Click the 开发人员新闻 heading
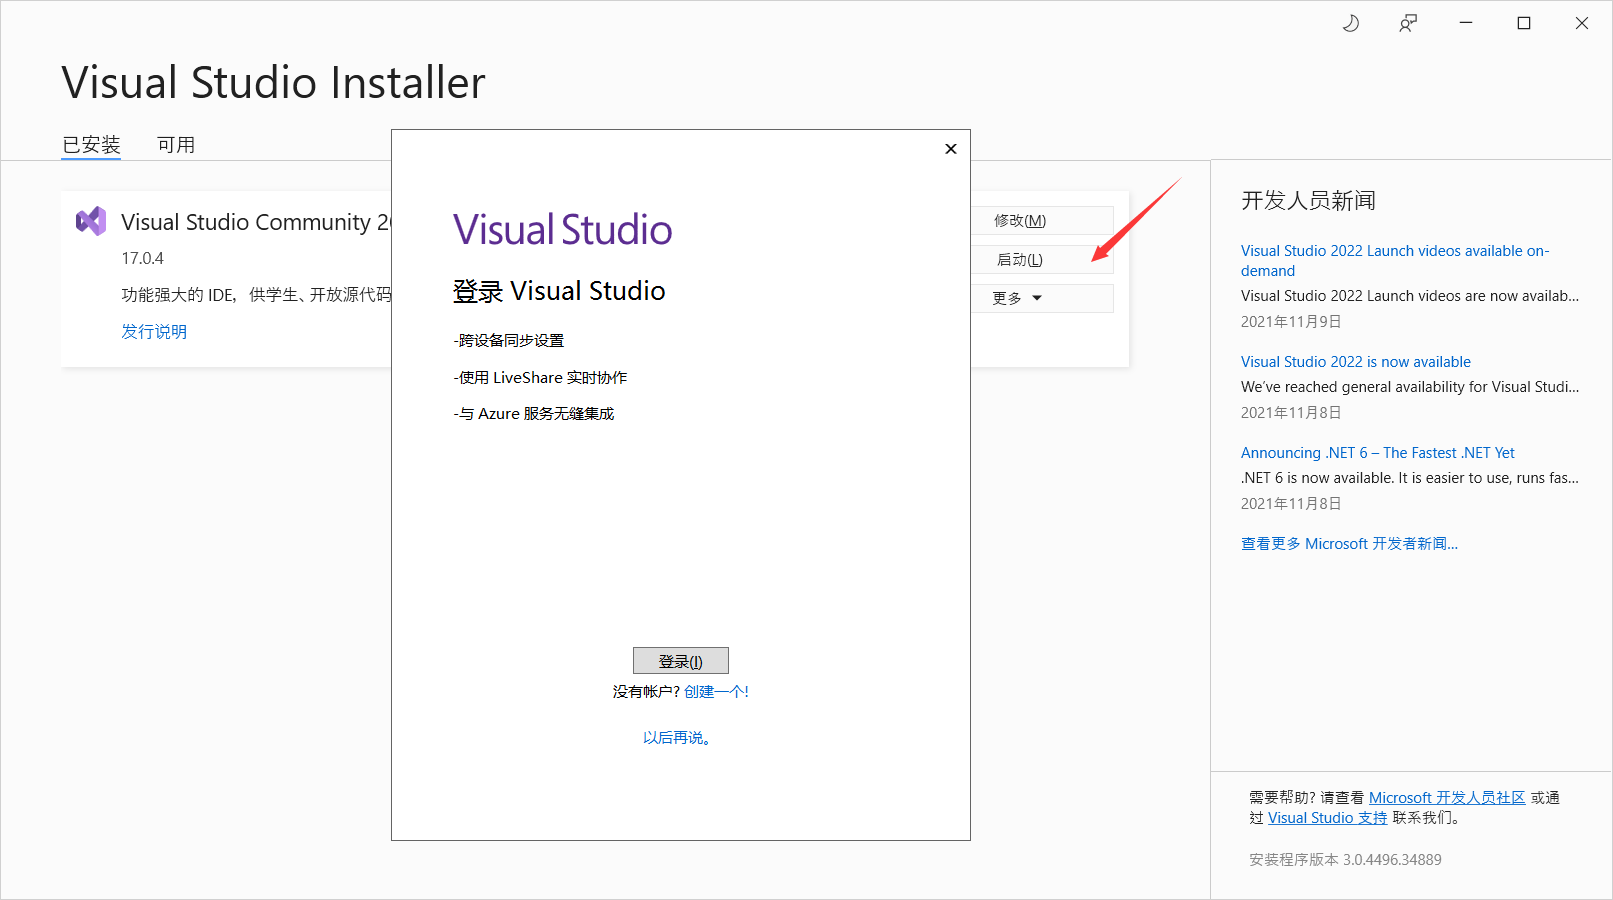This screenshot has height=900, width=1613. pos(1309,201)
